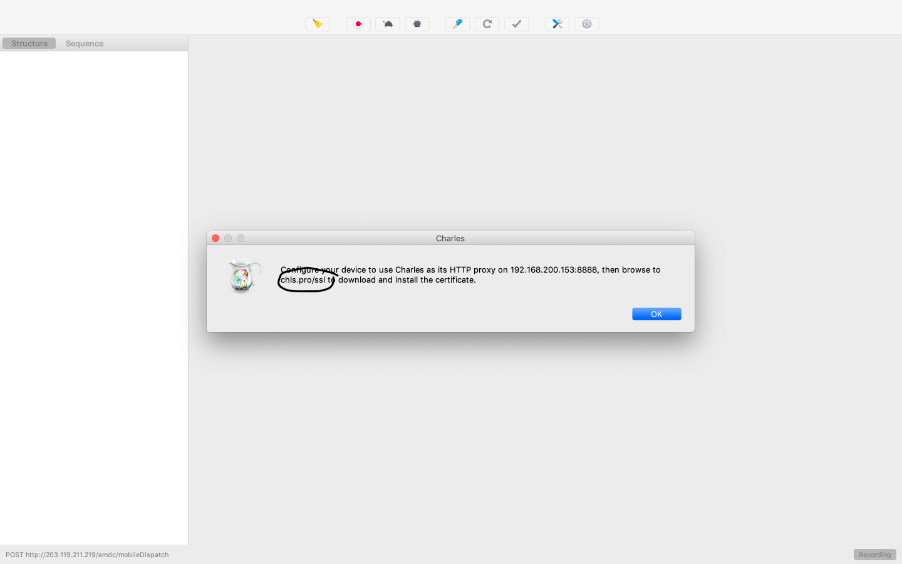Open Settings with the gear icon
This screenshot has height=564, width=902.
[x=587, y=24]
